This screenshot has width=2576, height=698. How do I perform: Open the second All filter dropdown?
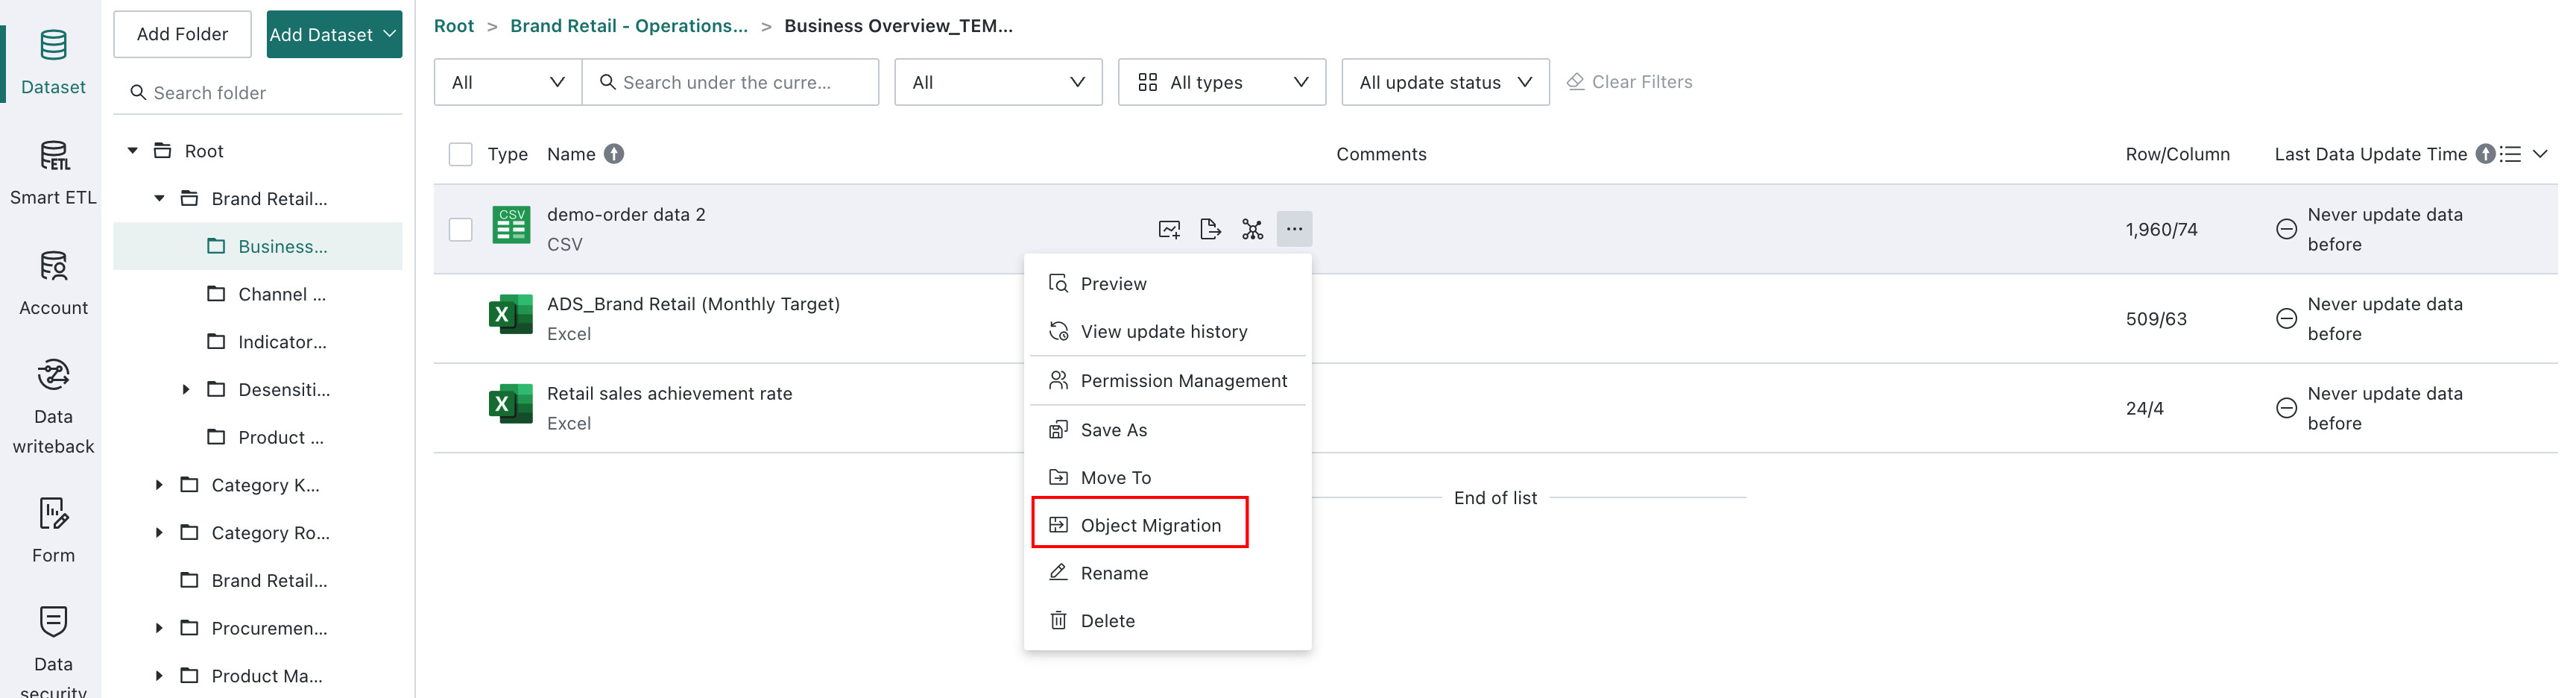coord(998,82)
